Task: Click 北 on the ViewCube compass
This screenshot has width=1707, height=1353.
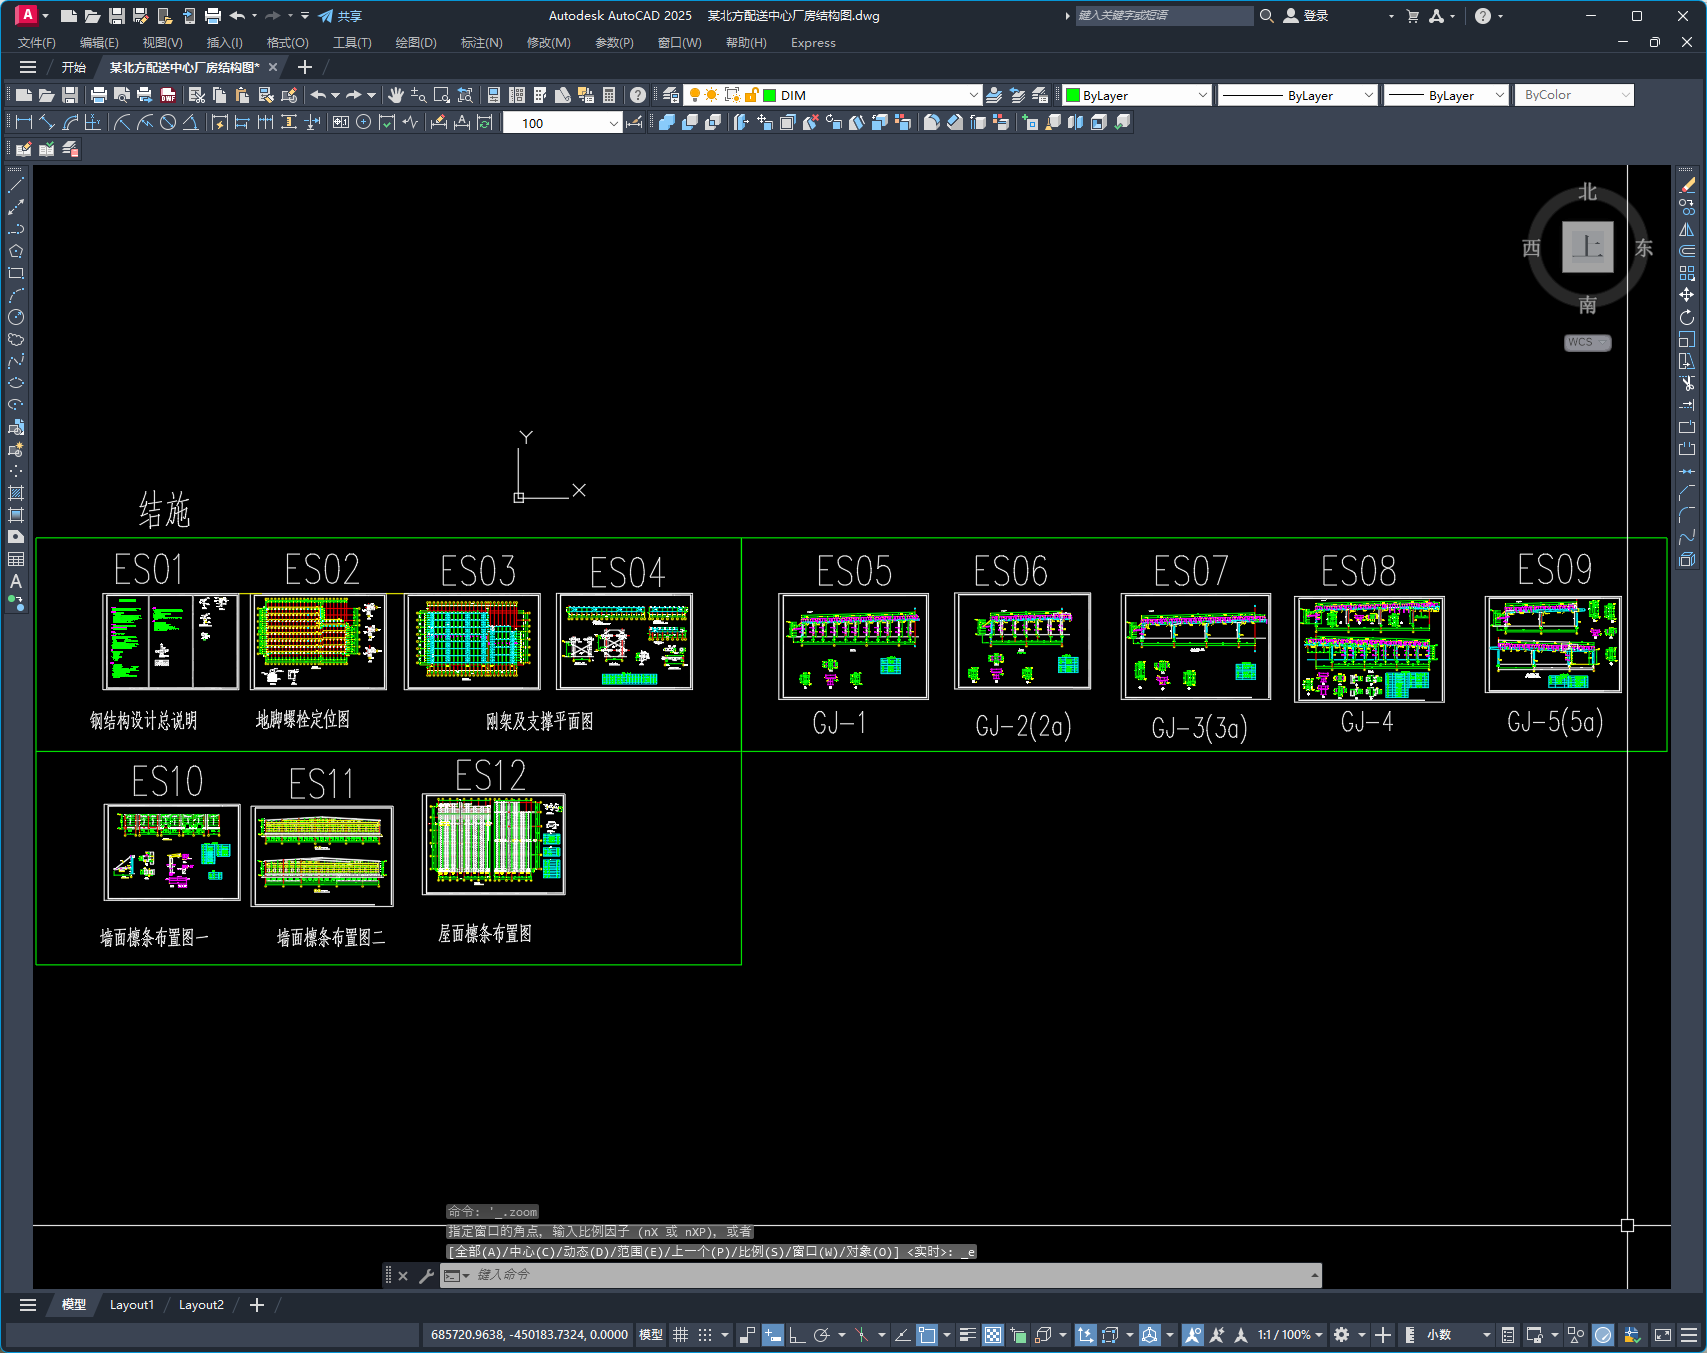Action: click(x=1588, y=192)
